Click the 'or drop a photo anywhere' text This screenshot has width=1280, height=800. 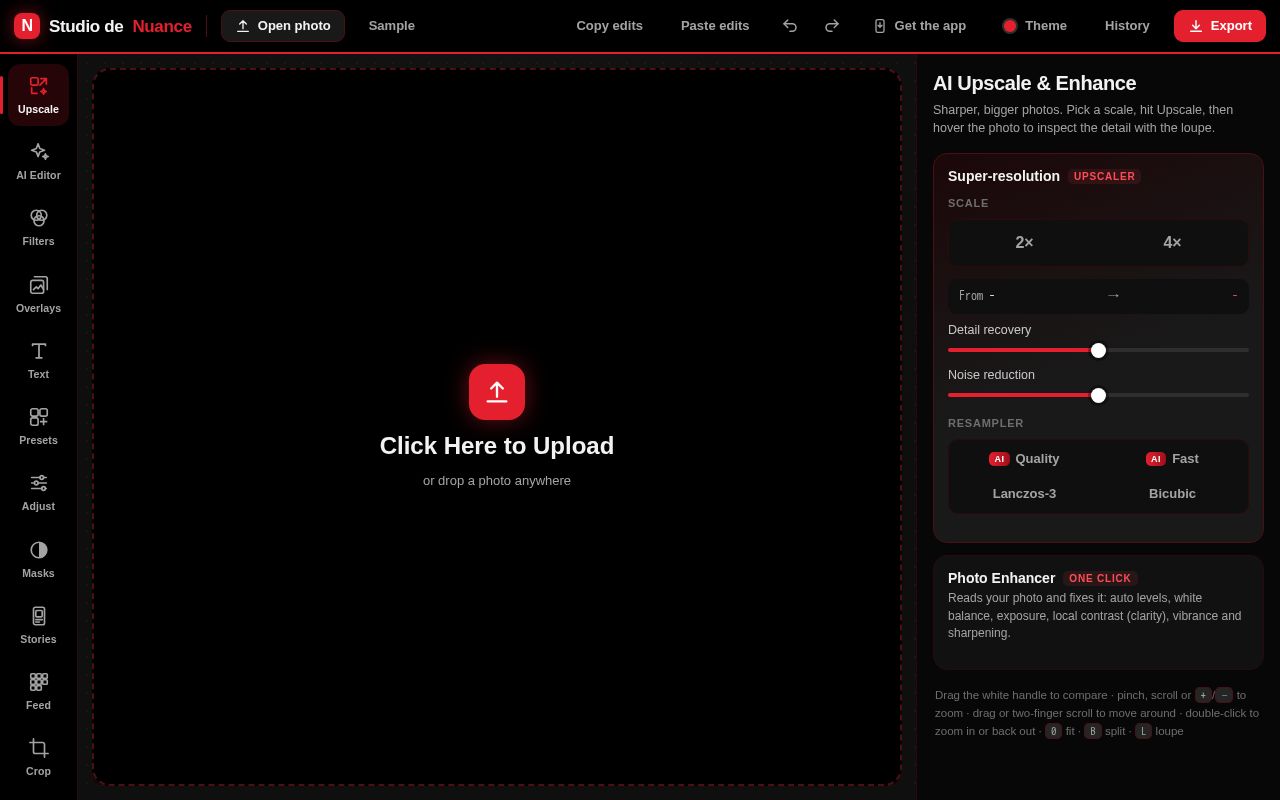(x=497, y=480)
